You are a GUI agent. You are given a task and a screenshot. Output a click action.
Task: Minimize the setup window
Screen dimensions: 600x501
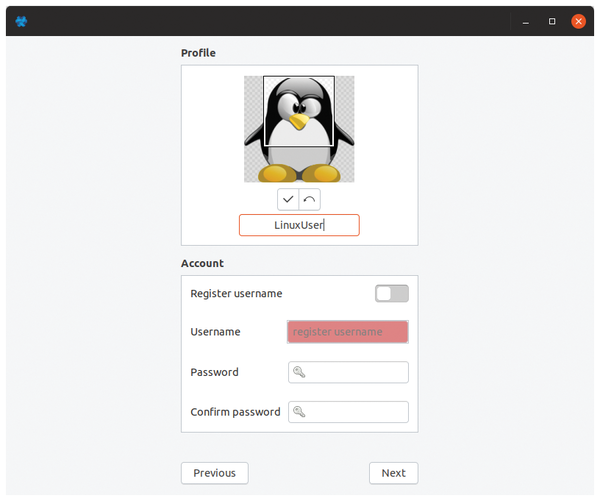tap(526, 21)
